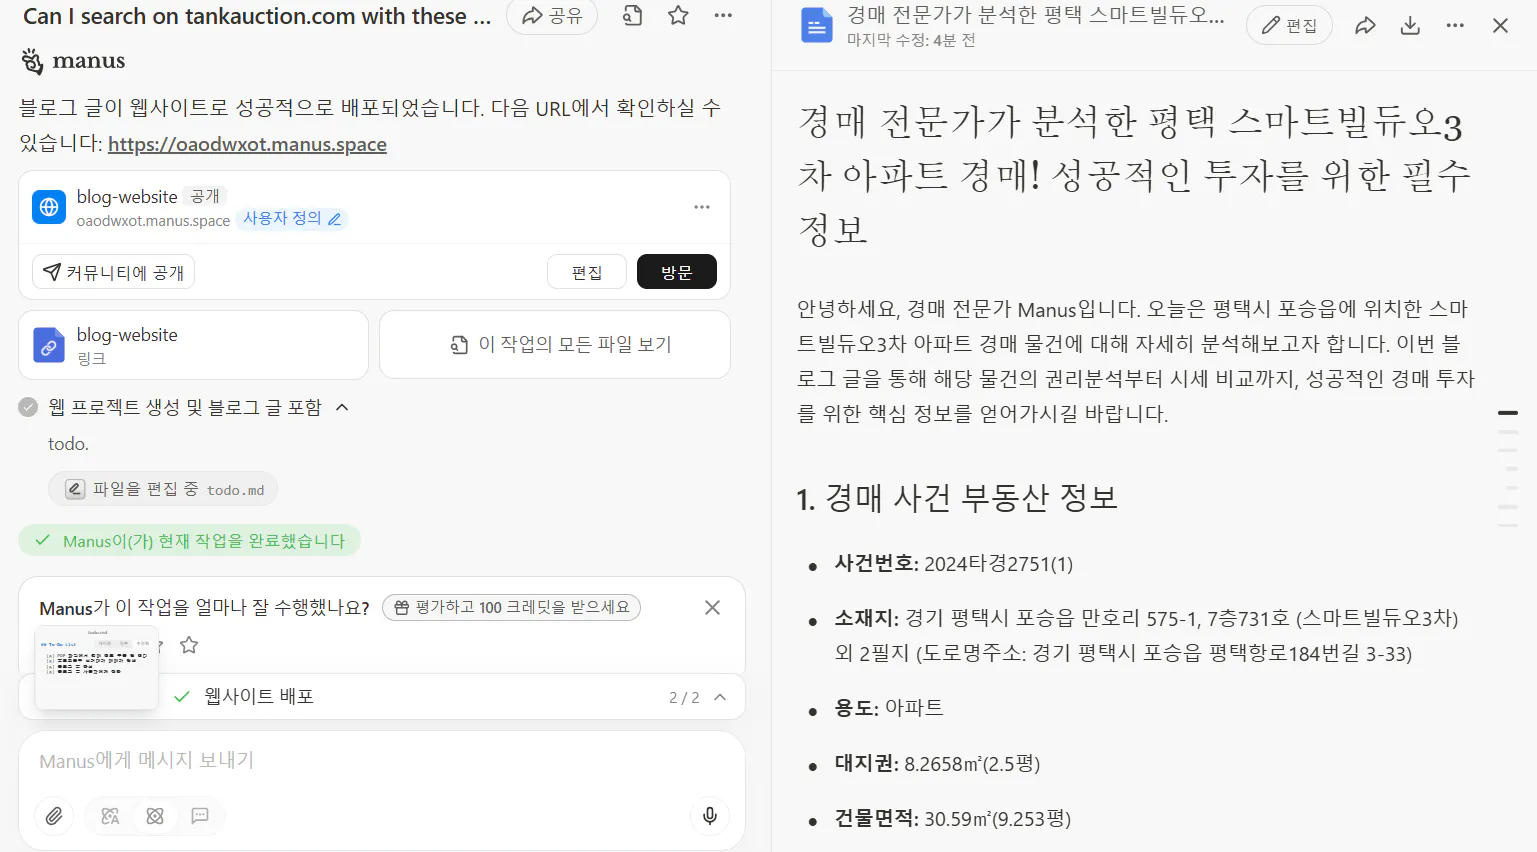Click the globe icon on the blog-website card
Image resolution: width=1537 pixels, height=852 pixels.
click(48, 206)
